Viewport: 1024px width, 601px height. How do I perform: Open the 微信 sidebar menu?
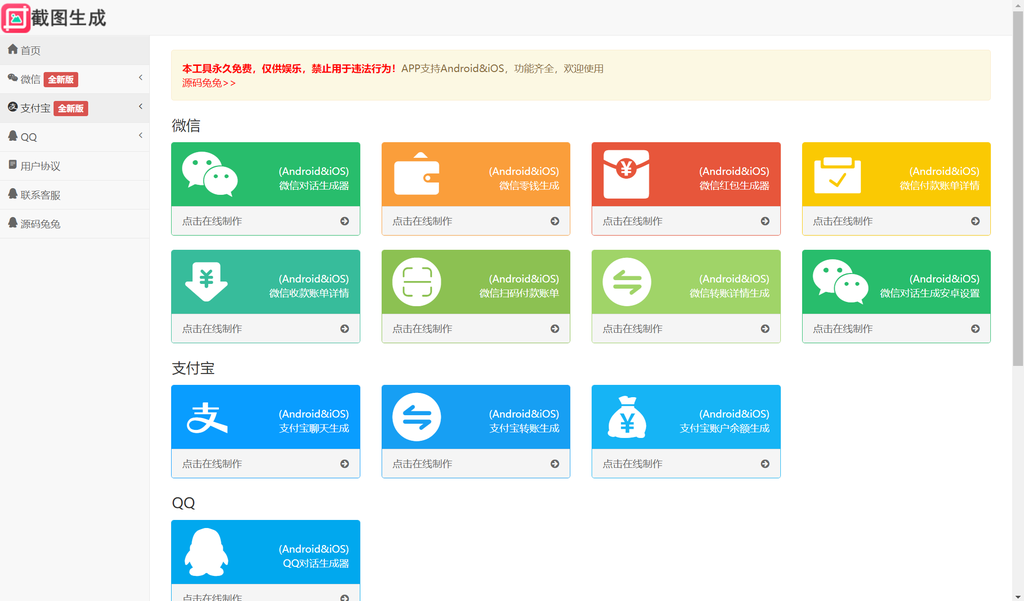pyautogui.click(x=74, y=79)
